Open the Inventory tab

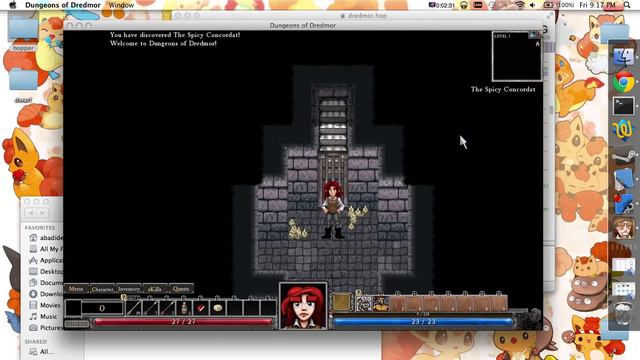point(129,289)
